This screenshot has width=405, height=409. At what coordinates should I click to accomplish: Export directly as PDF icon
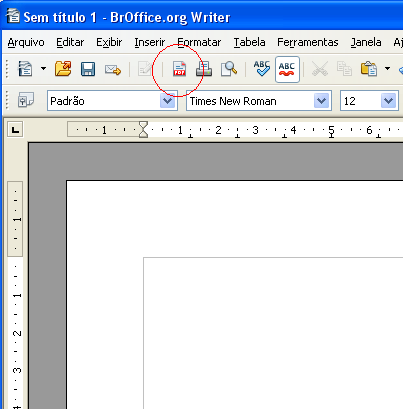point(179,69)
